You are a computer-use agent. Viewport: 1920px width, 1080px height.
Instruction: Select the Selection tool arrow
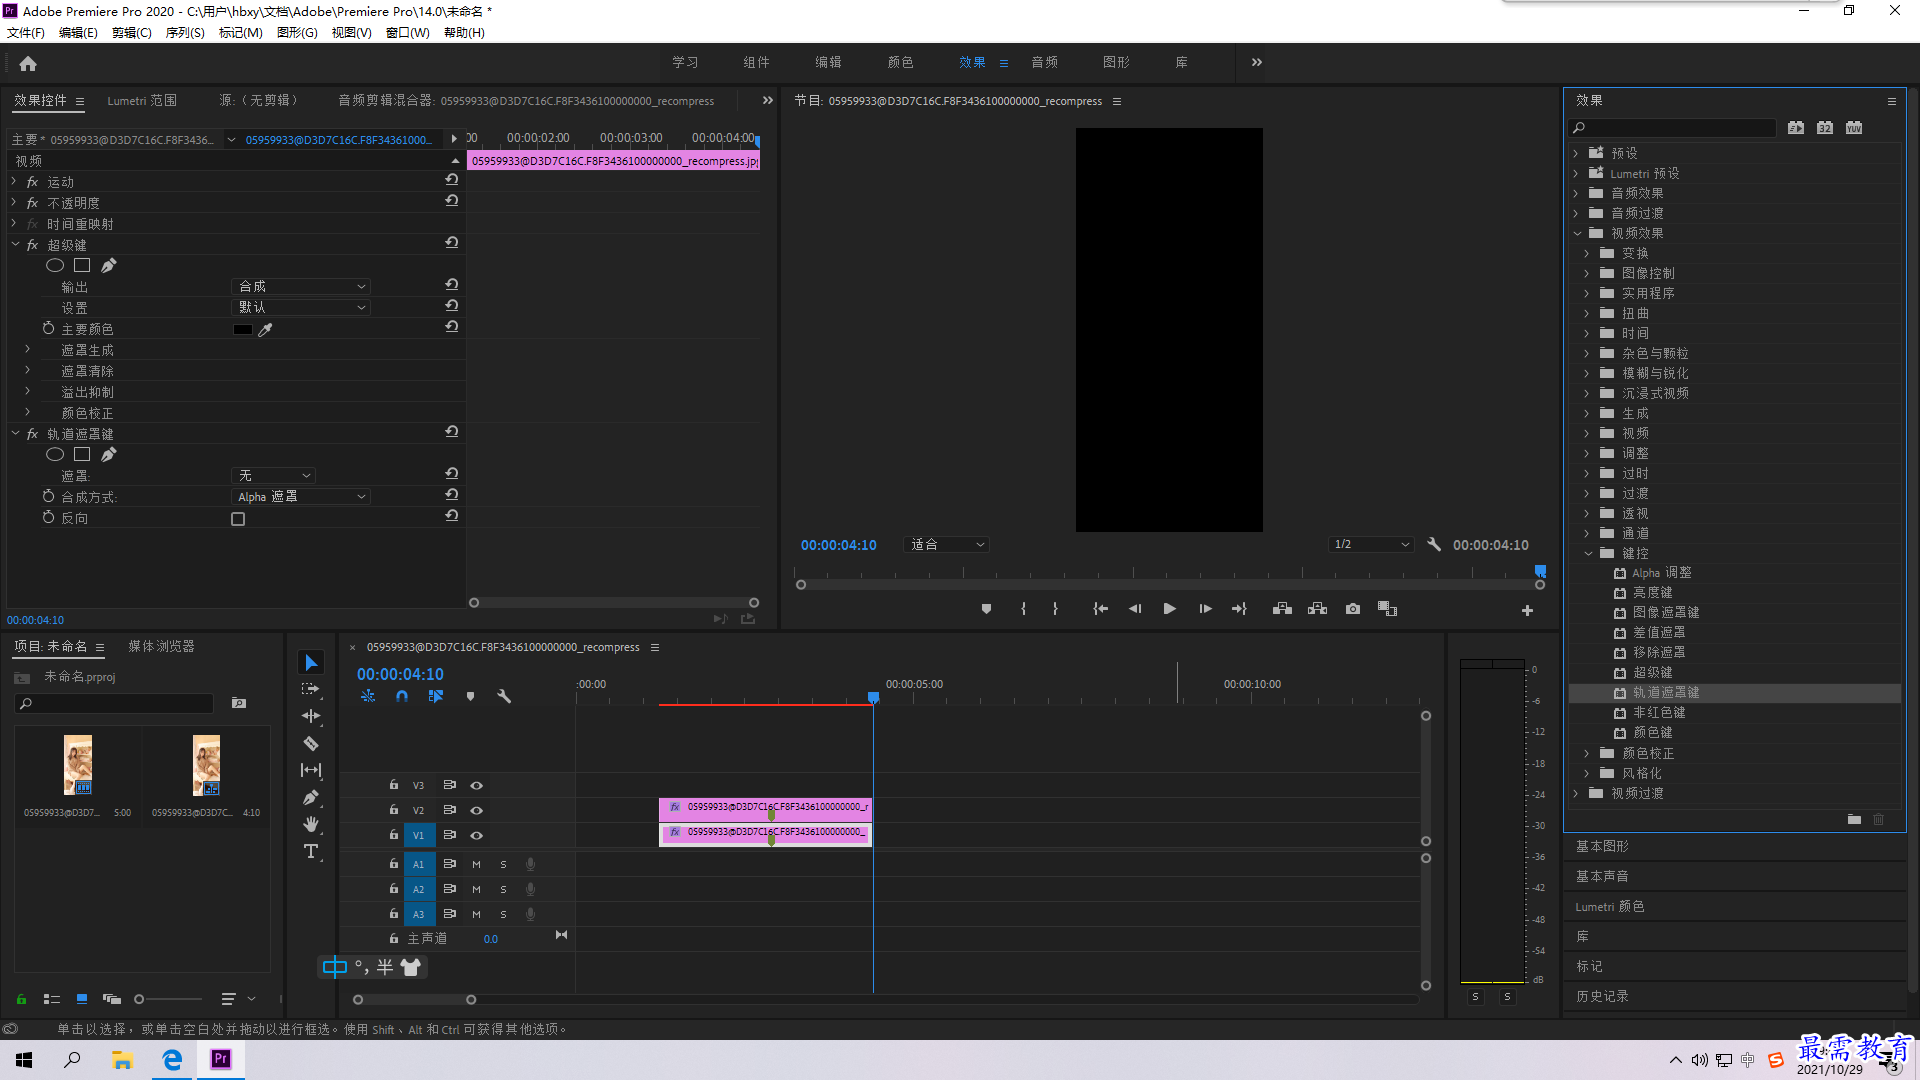click(x=311, y=663)
